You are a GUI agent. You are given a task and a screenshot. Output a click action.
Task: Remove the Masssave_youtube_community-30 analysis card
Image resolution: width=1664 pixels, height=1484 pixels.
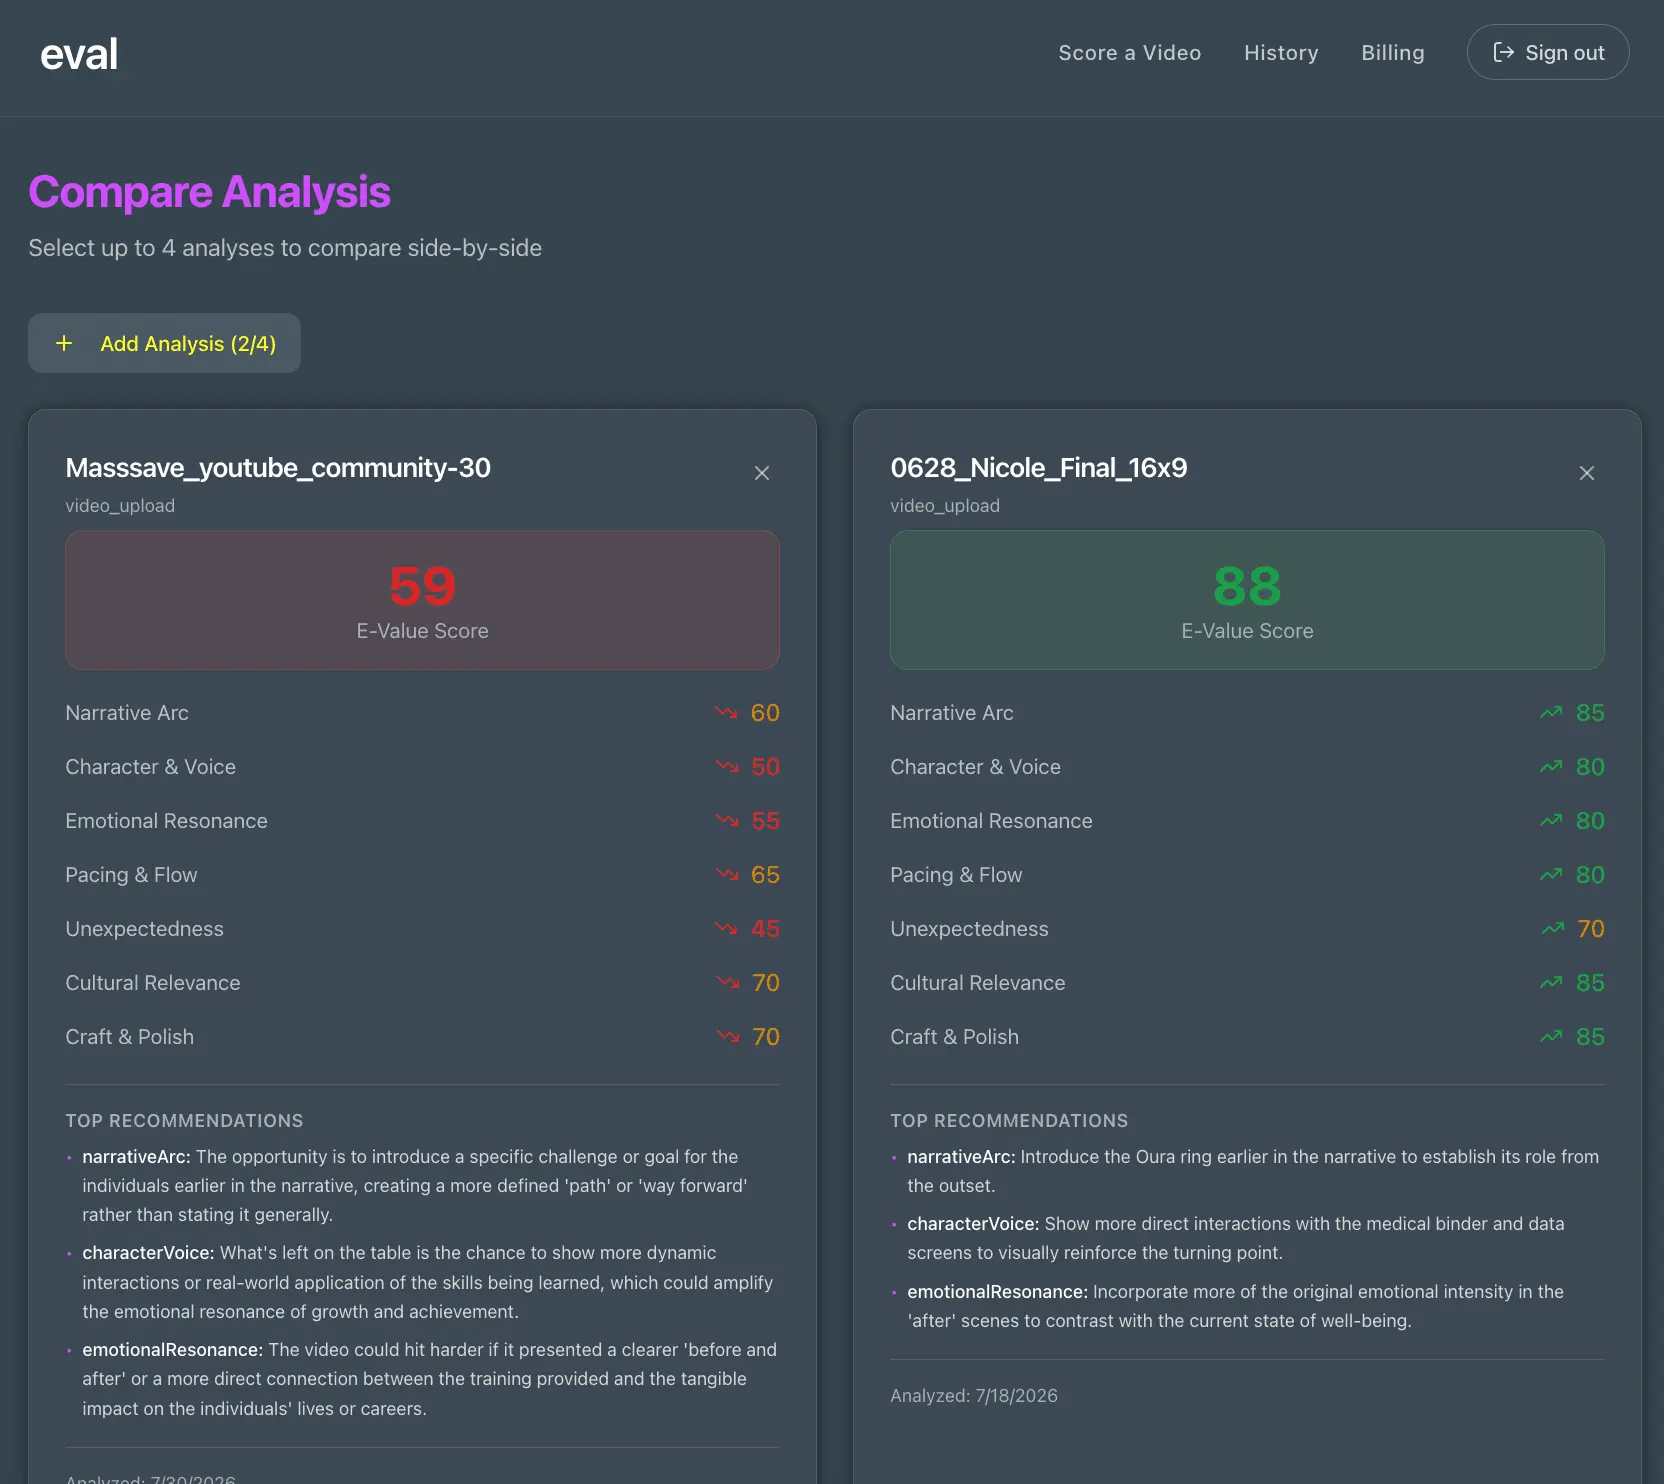coord(762,473)
